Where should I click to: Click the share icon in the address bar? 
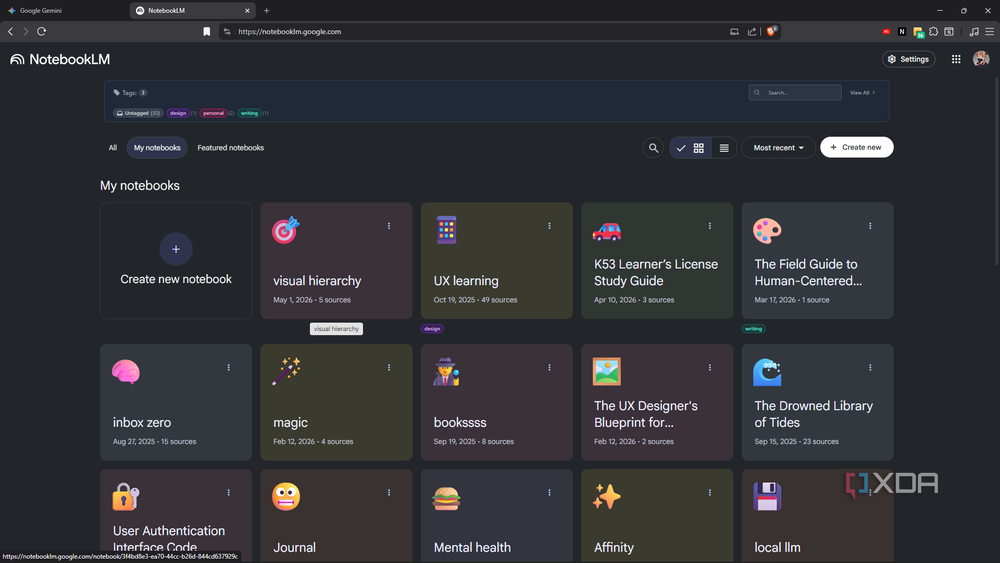752,31
